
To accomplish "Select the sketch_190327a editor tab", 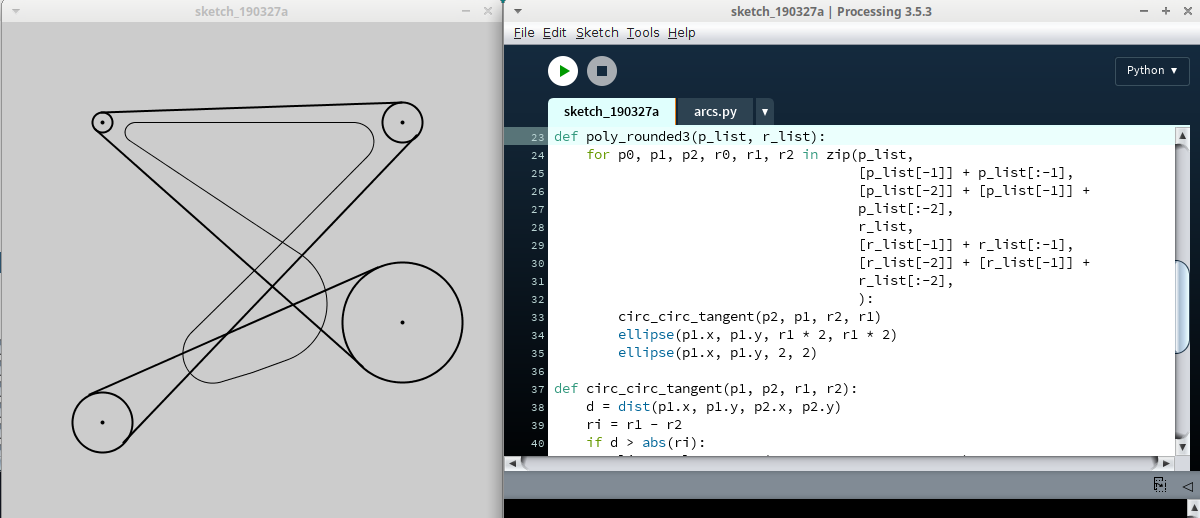I will 611,112.
